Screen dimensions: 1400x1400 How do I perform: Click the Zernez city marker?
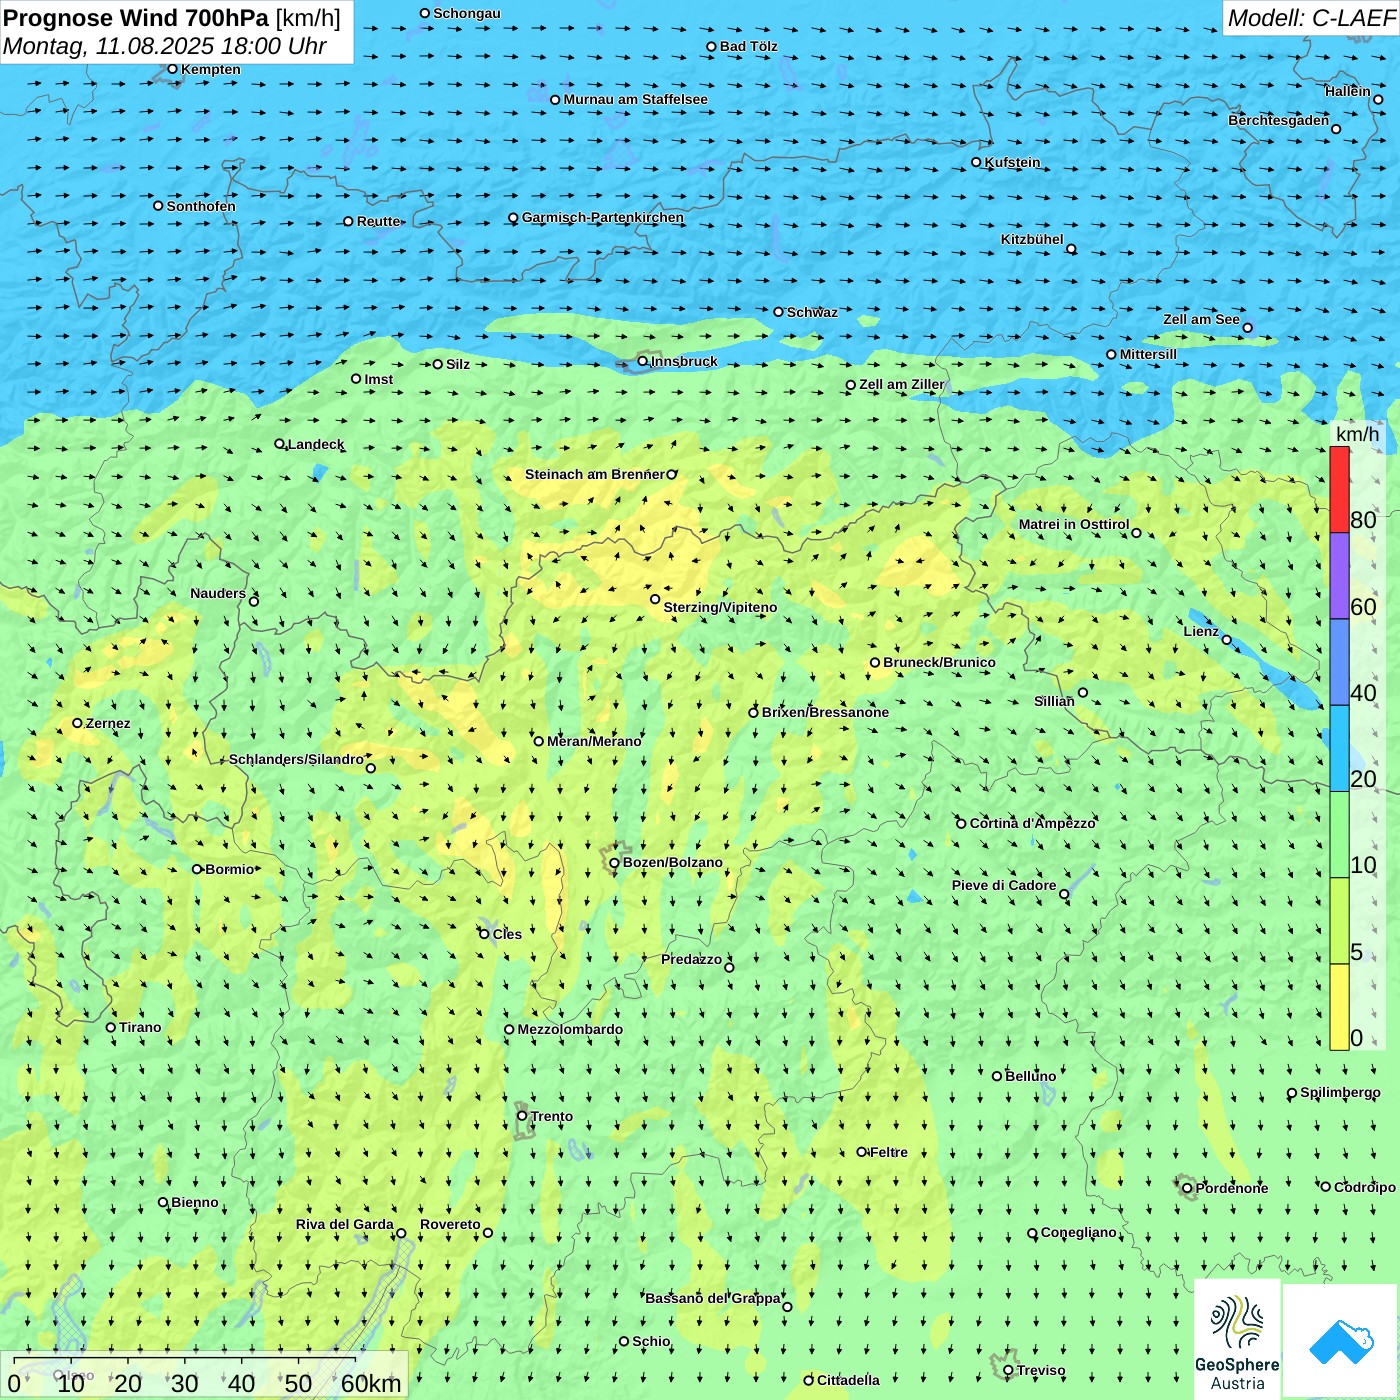pos(78,723)
